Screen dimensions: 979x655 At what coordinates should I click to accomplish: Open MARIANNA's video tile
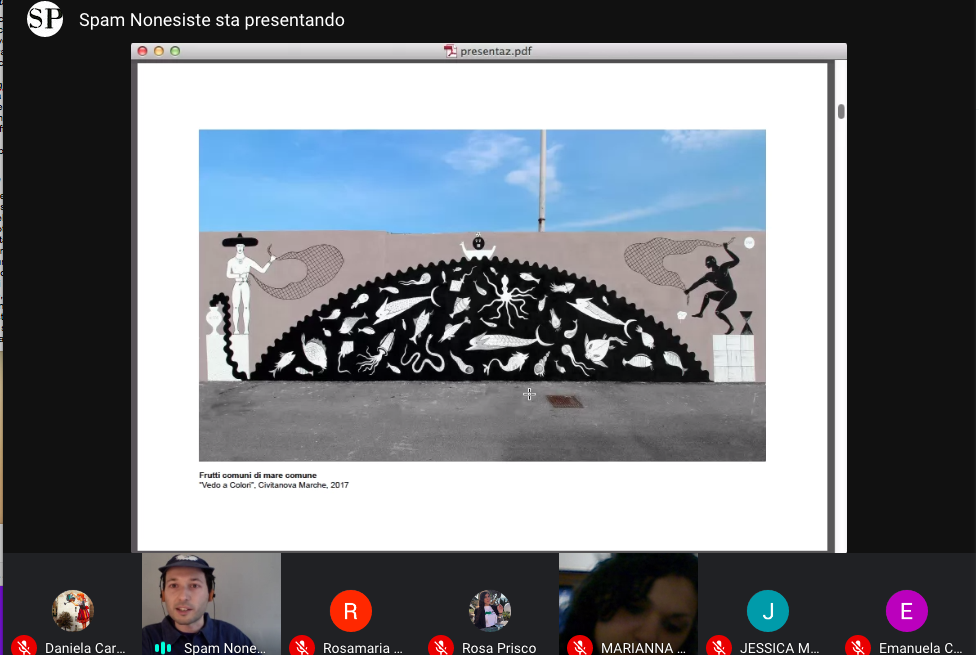(x=629, y=604)
